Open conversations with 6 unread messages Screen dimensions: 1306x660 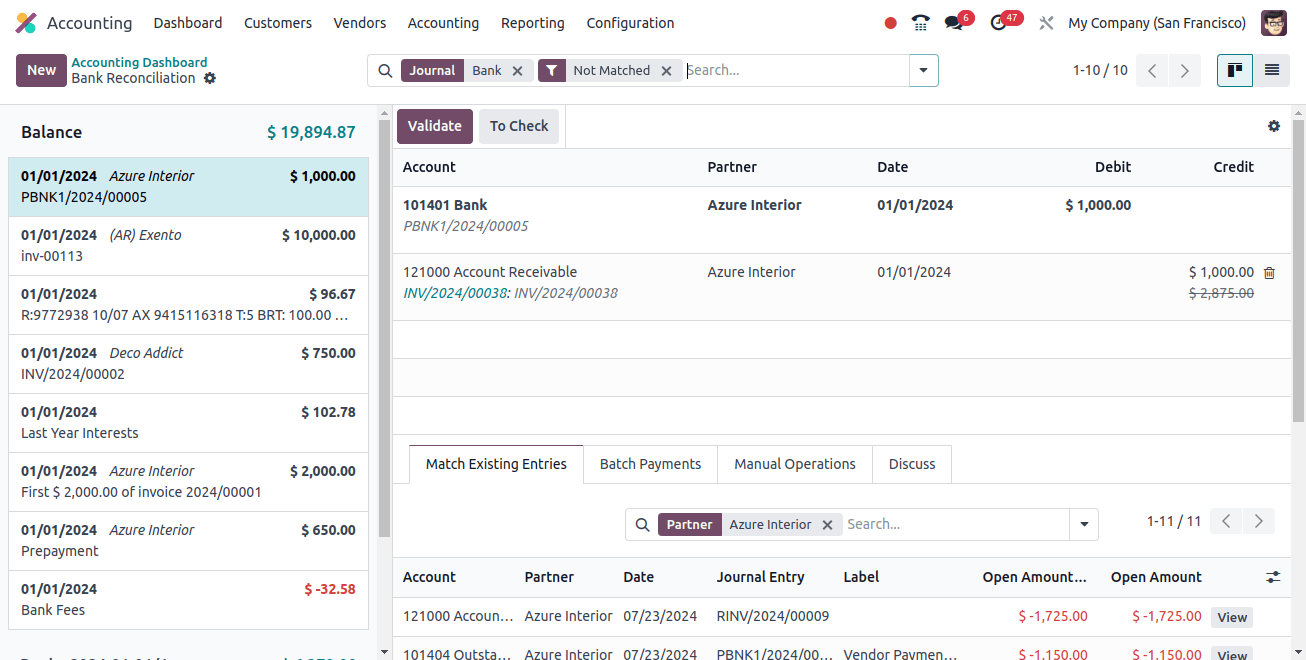click(954, 23)
